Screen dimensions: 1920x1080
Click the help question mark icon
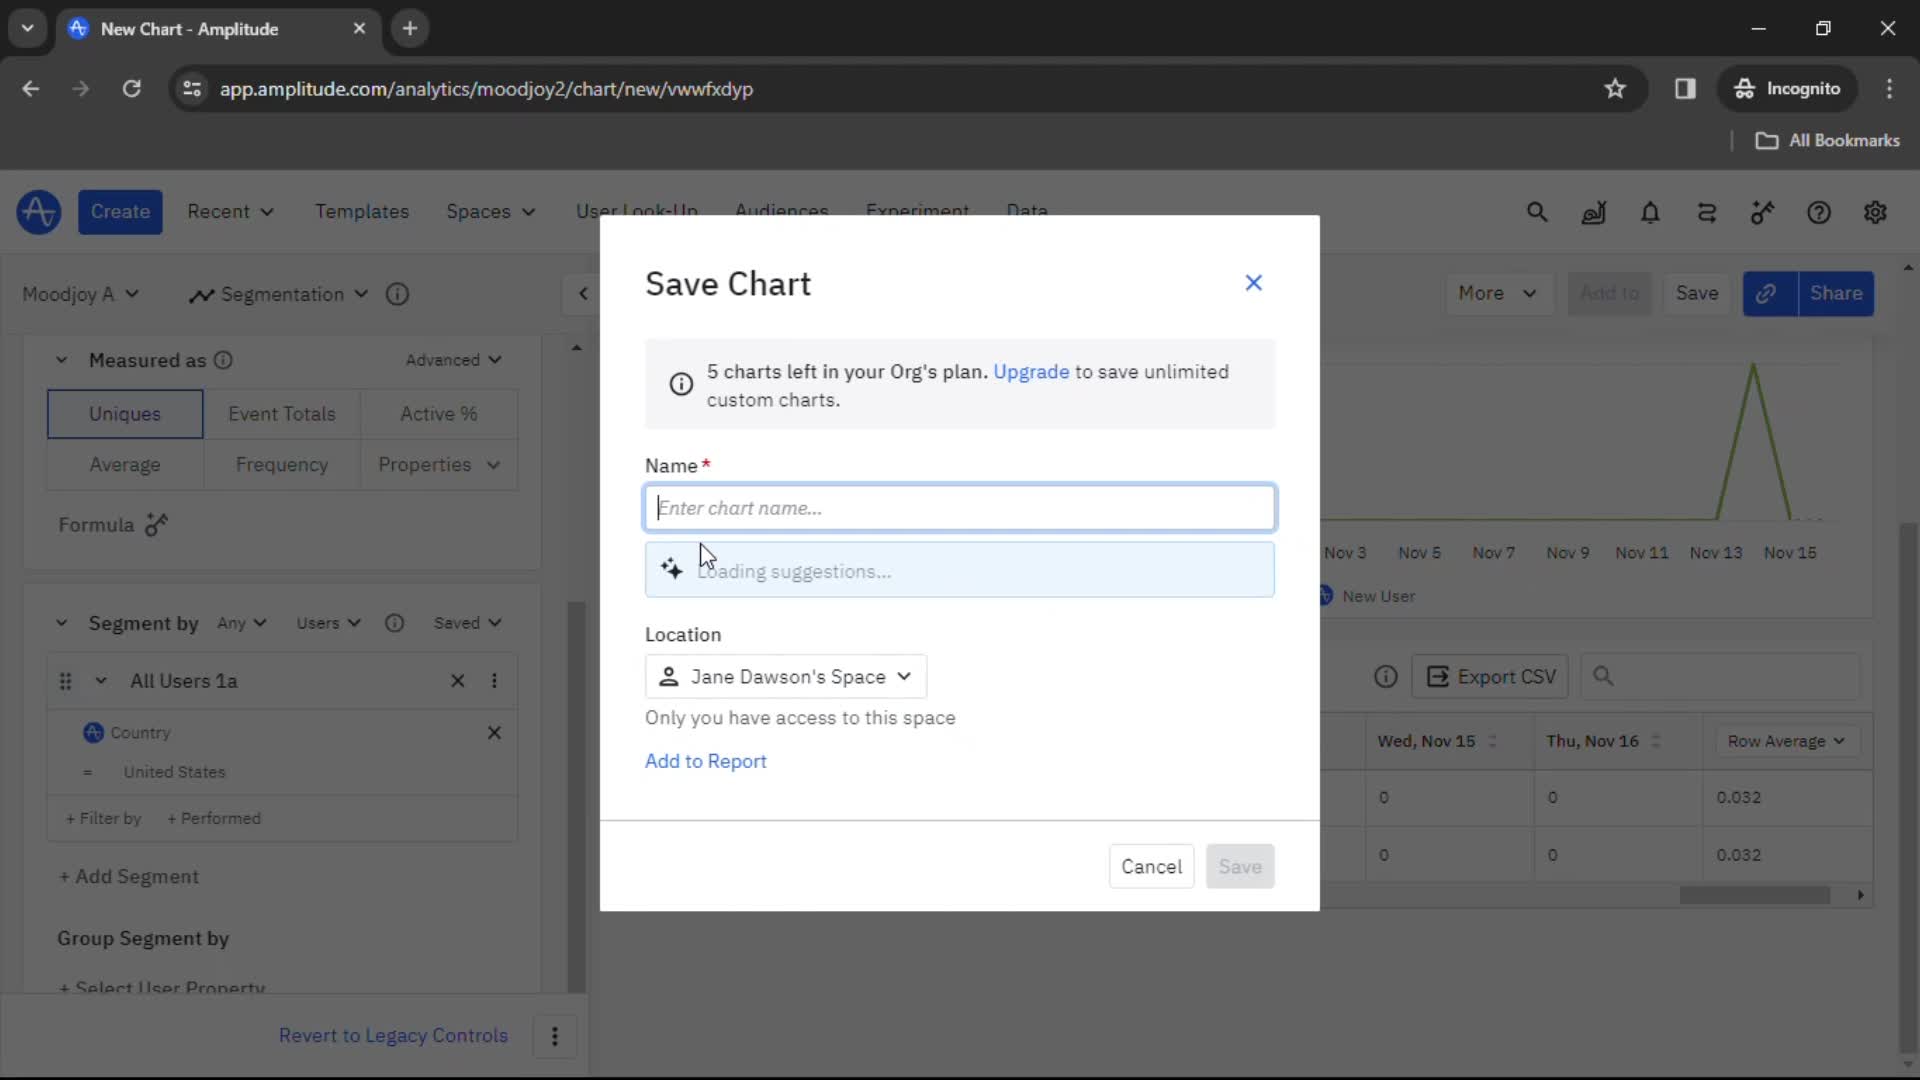[x=1820, y=212]
